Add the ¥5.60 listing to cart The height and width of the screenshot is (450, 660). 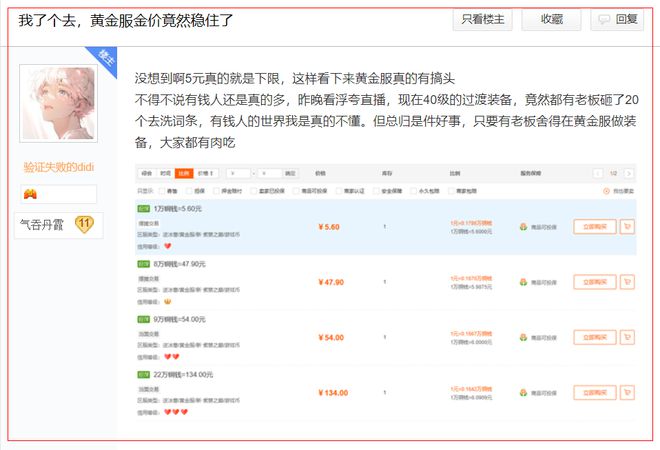[x=627, y=227]
